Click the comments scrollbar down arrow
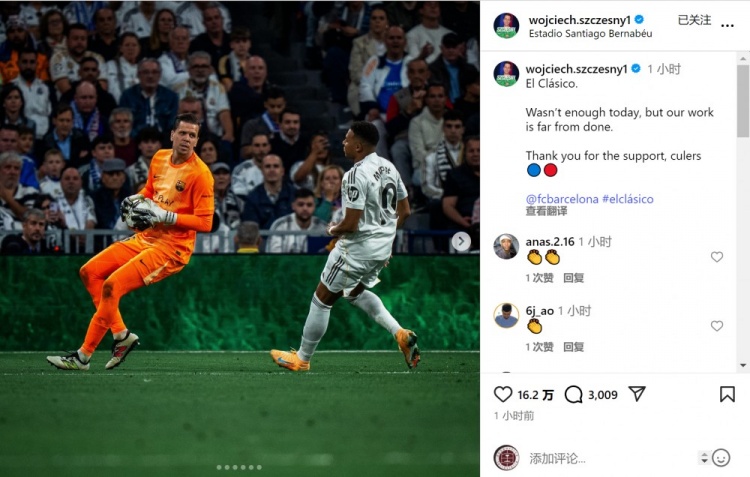The height and width of the screenshot is (477, 750). coord(743,365)
